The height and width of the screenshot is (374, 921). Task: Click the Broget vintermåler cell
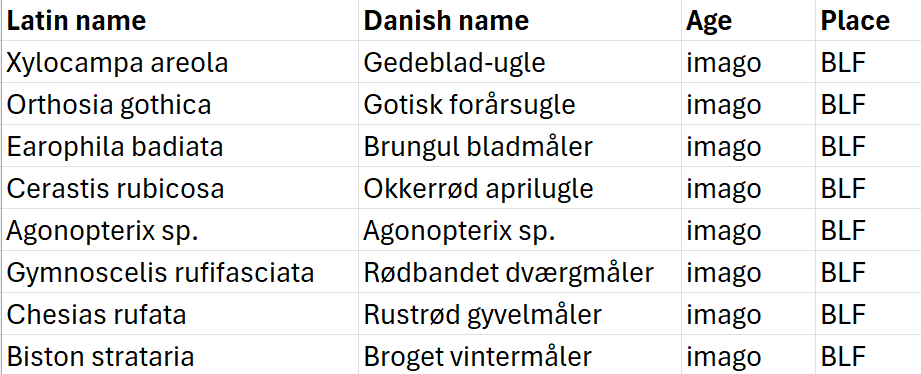pos(520,355)
